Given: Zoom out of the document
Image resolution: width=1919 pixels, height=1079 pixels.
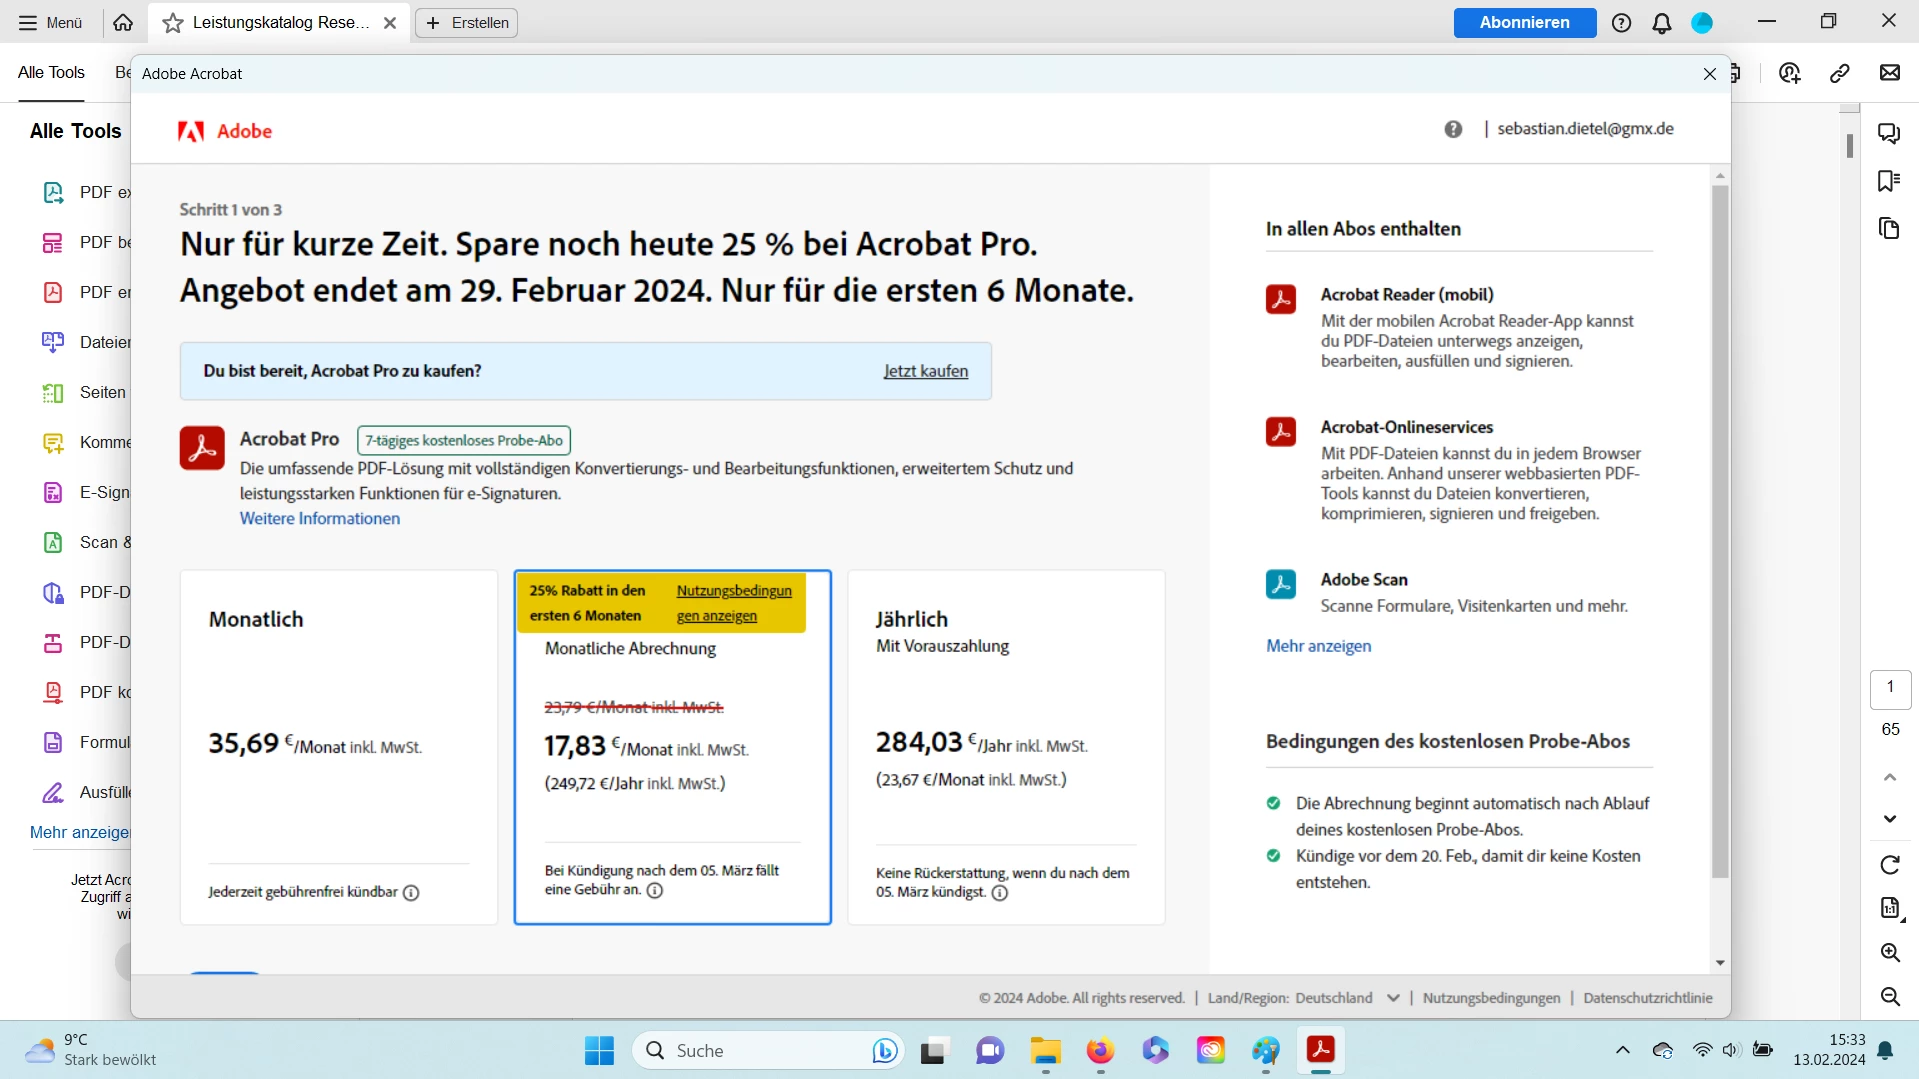Looking at the screenshot, I should point(1890,996).
